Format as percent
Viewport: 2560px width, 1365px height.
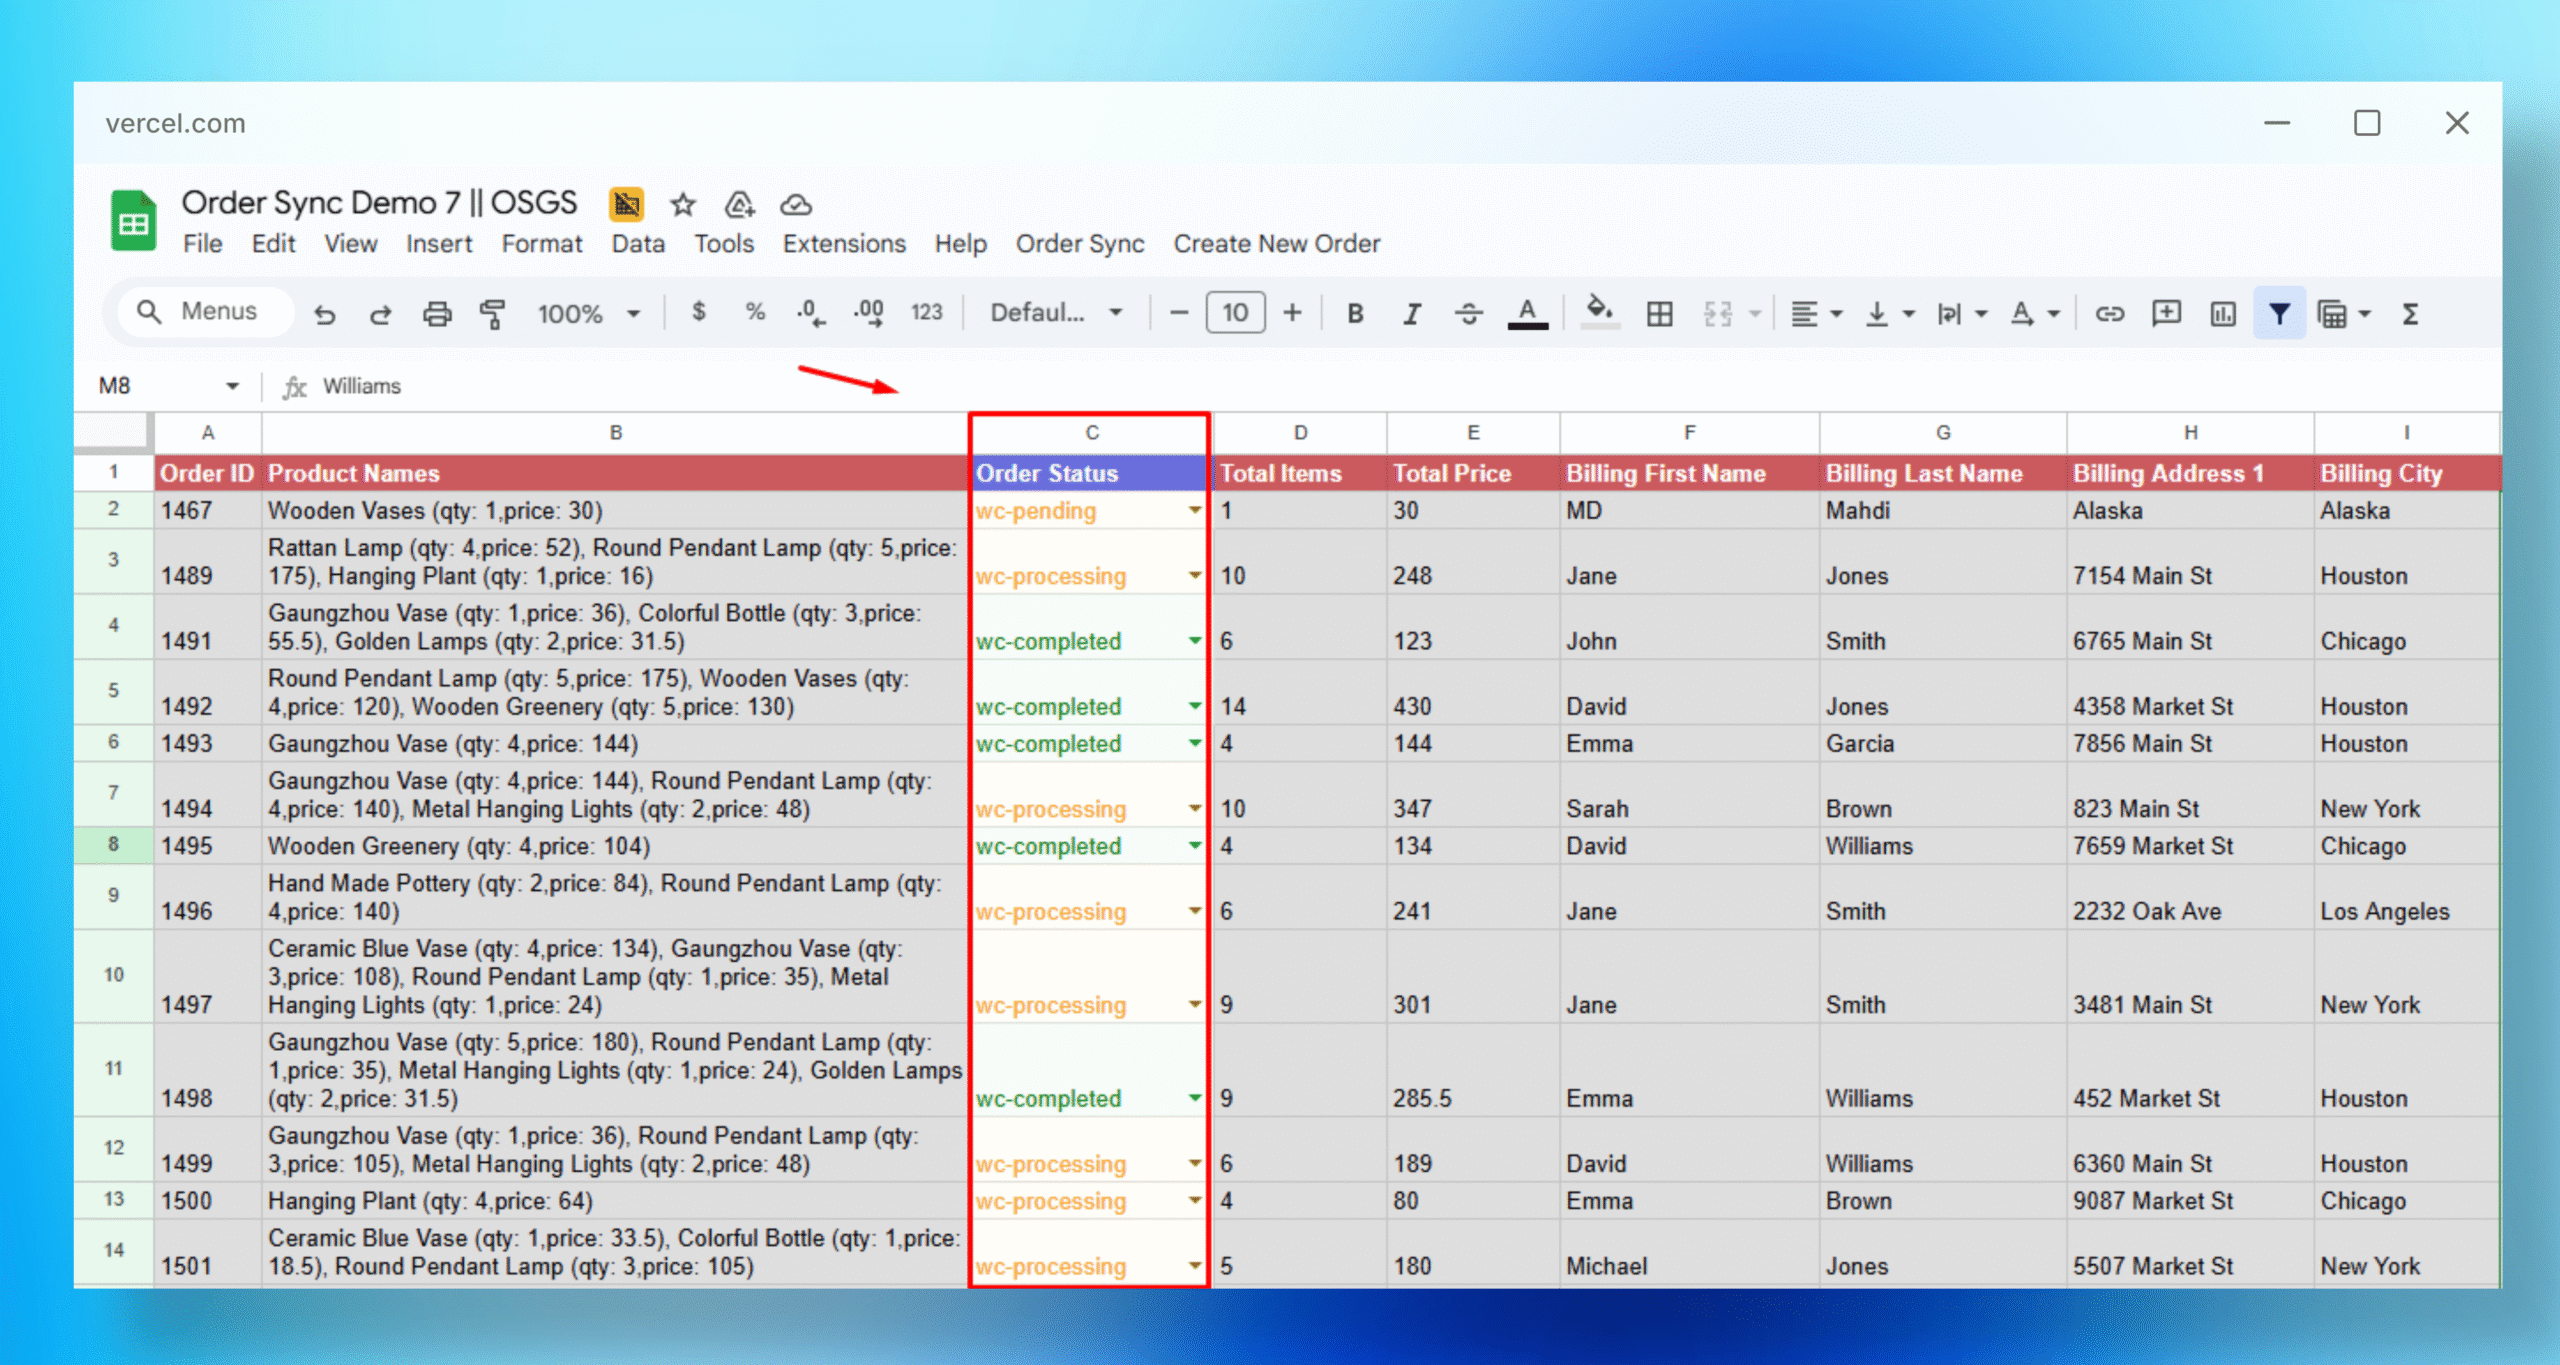755,313
